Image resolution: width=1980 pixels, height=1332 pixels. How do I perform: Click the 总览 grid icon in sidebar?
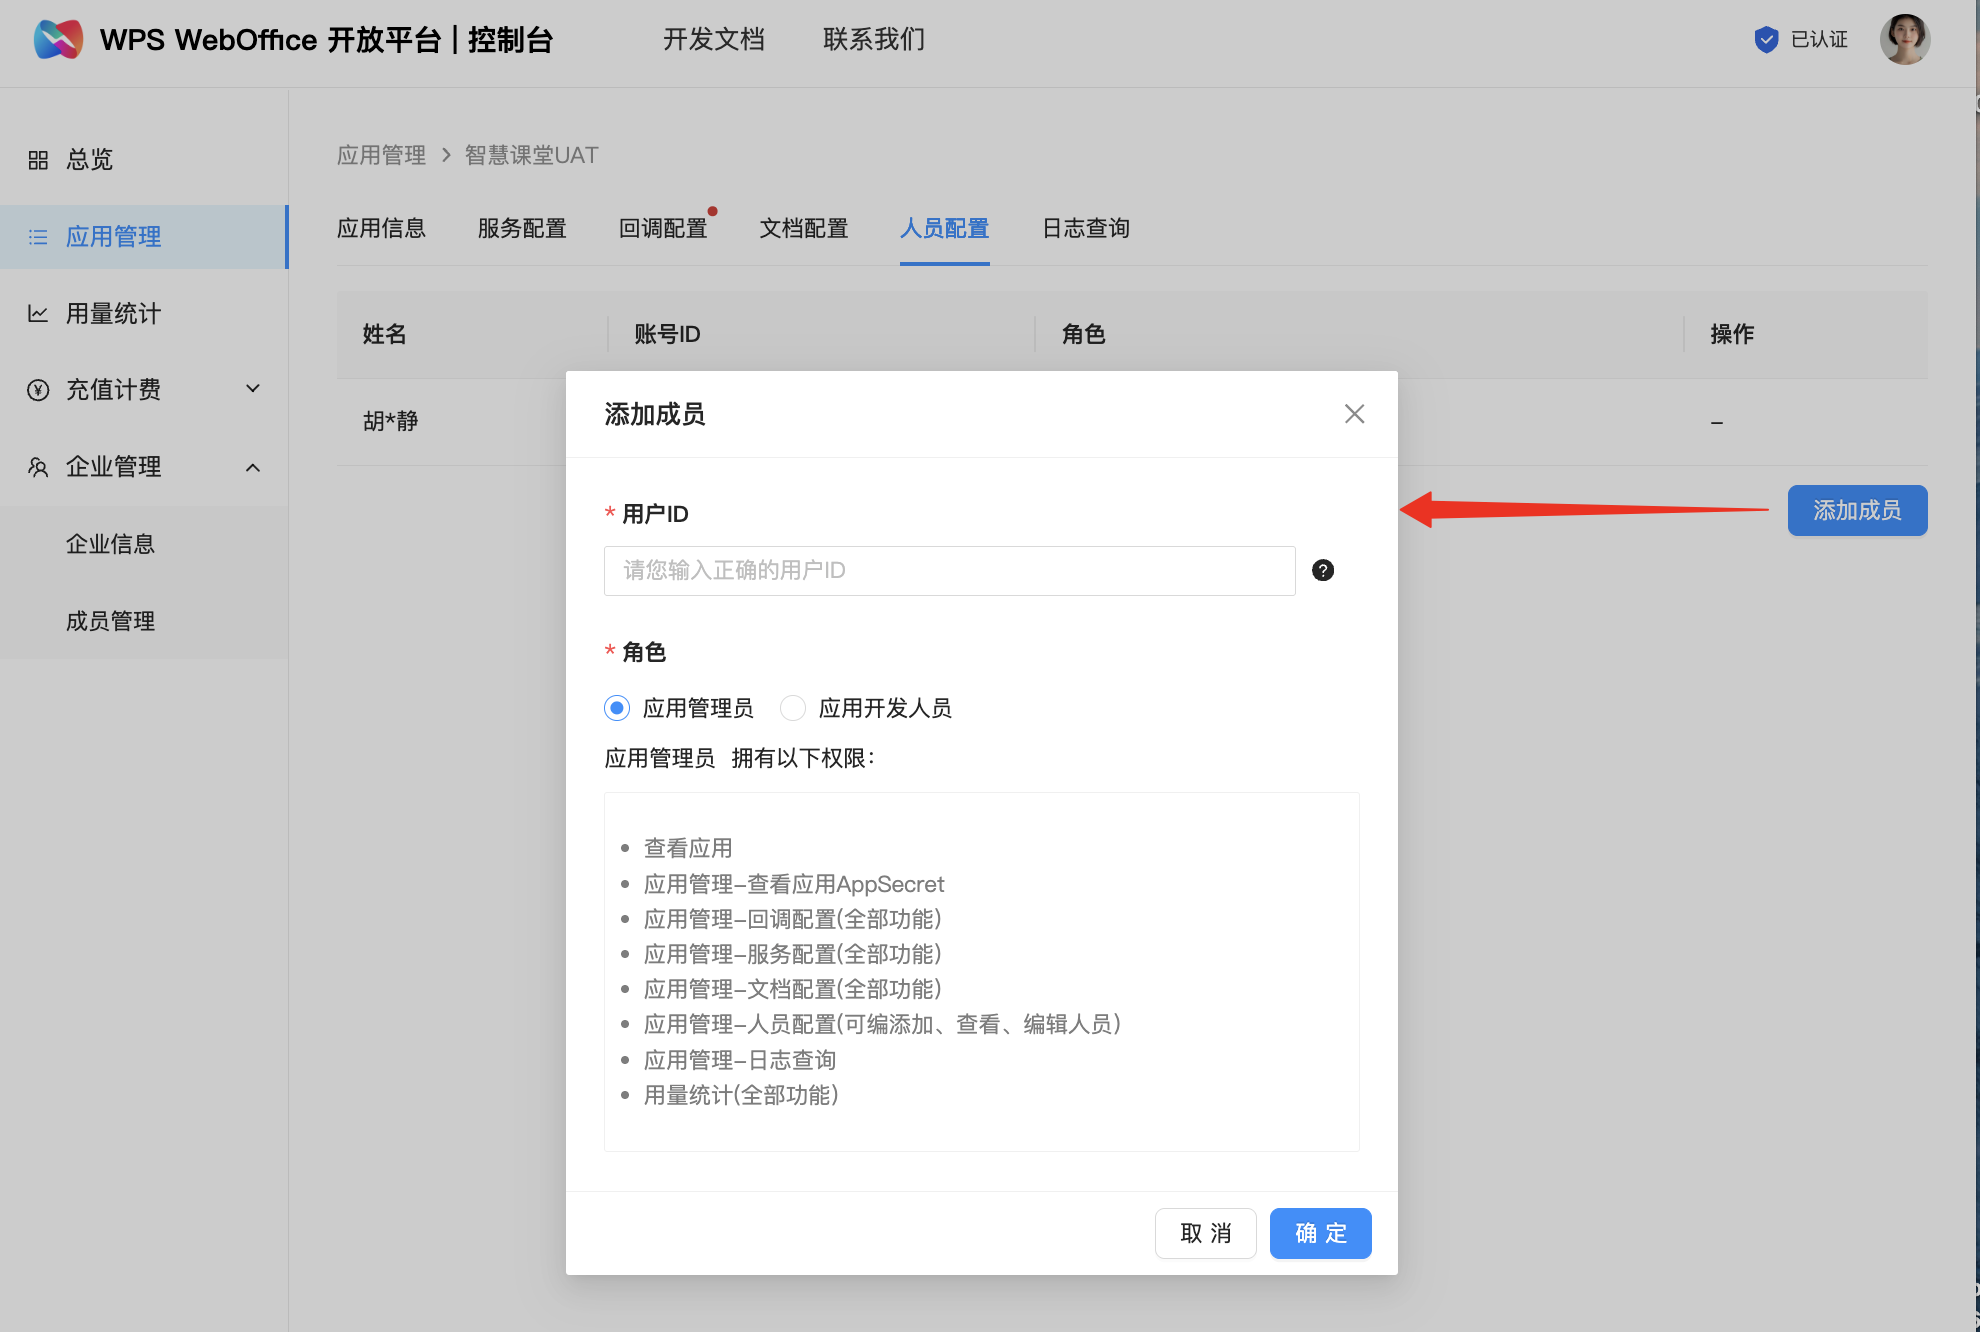pyautogui.click(x=38, y=160)
